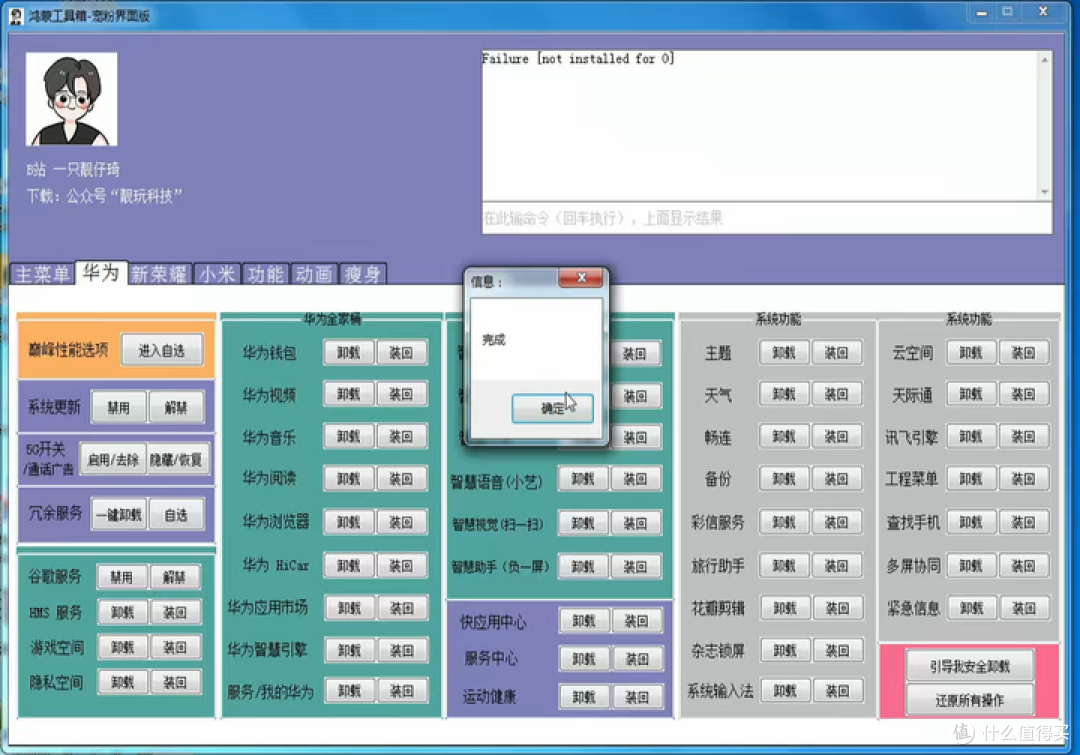The height and width of the screenshot is (755, 1080).
Task: Click the output box scrollbar down arrow
Action: click(1044, 192)
